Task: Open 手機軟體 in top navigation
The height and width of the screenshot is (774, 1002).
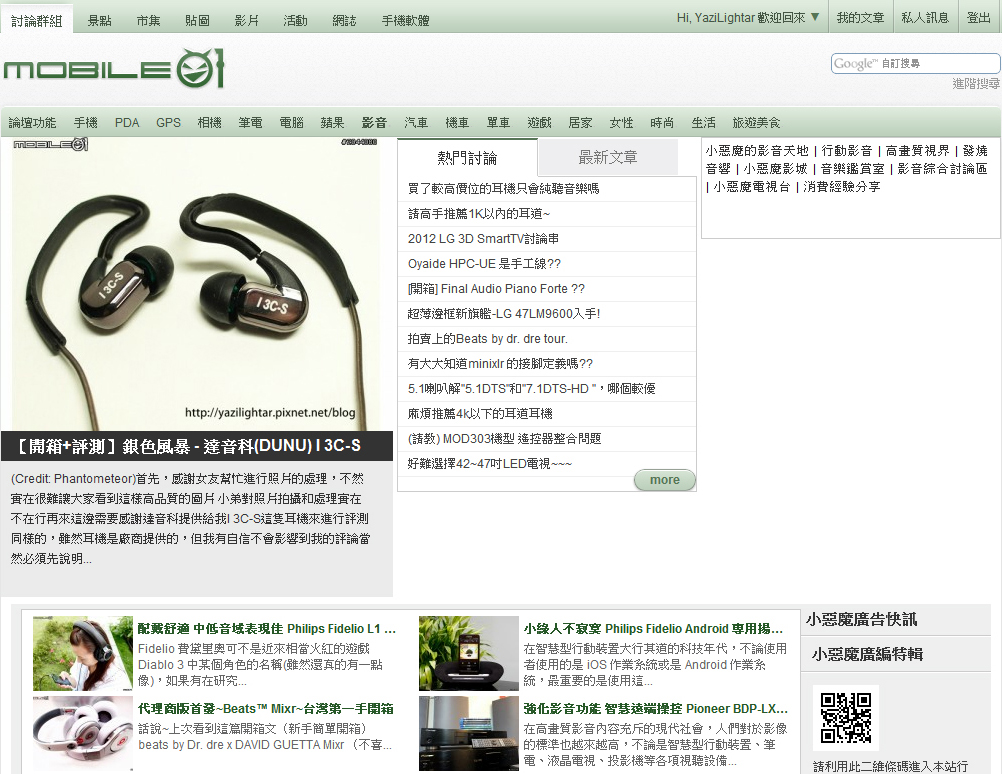Action: [405, 21]
